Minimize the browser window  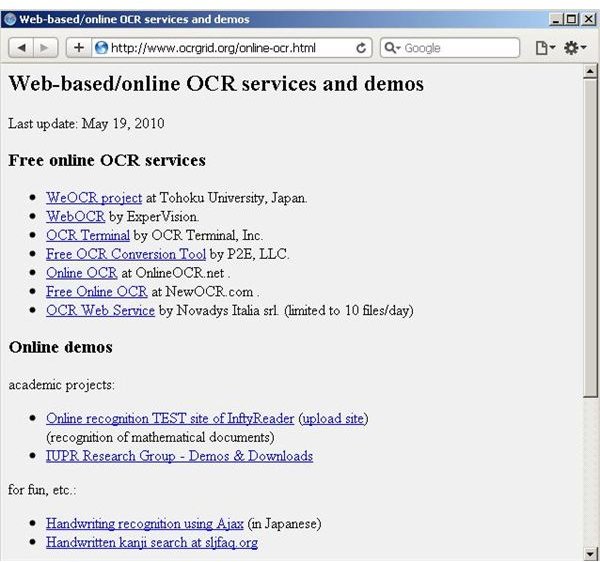point(556,19)
